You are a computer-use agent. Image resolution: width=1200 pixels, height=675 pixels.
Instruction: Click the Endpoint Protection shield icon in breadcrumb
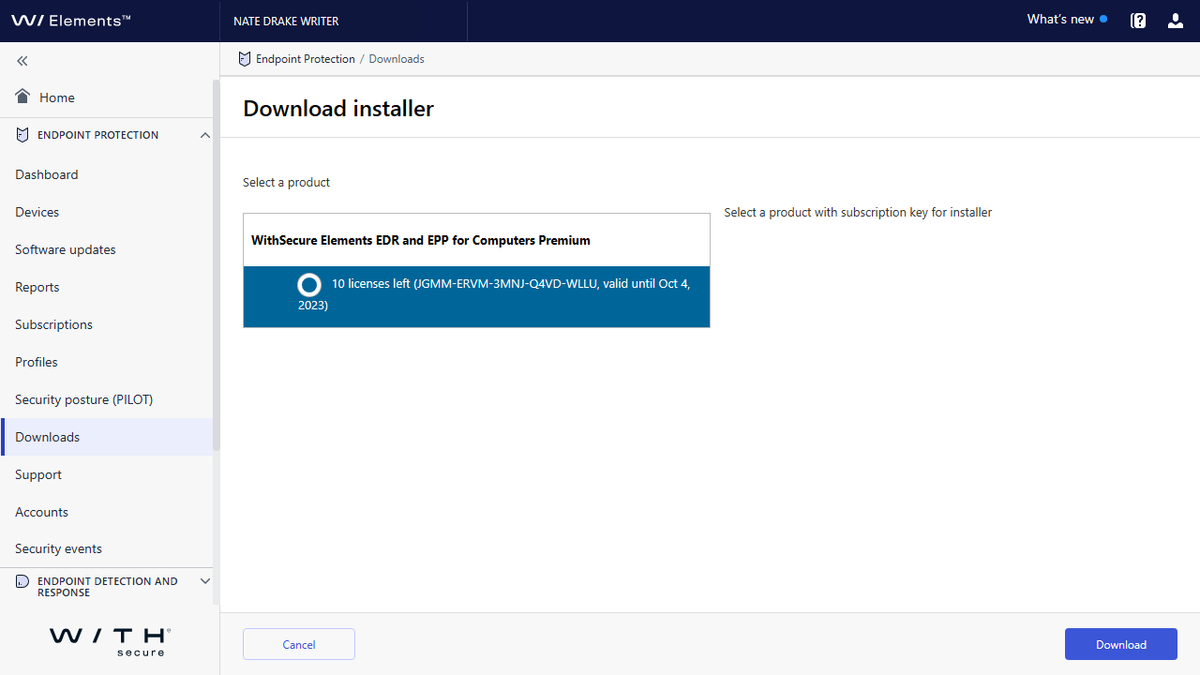243,59
